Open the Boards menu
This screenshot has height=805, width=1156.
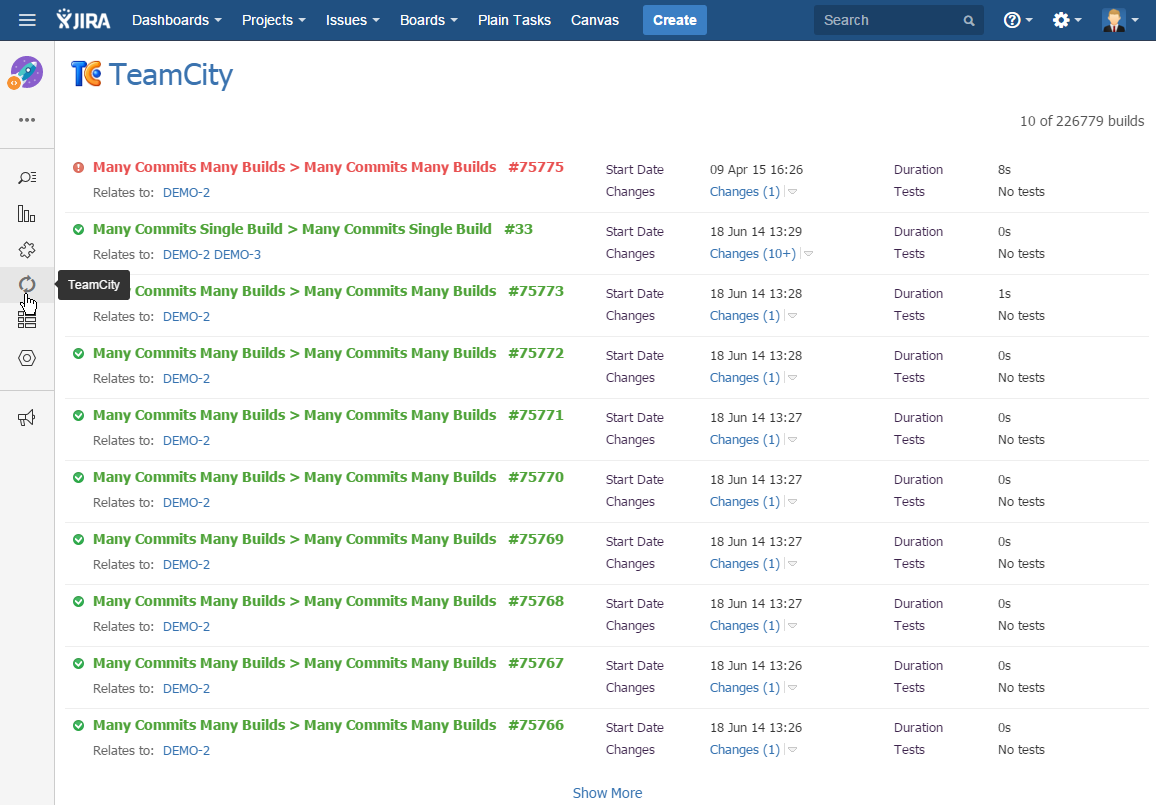click(x=428, y=20)
